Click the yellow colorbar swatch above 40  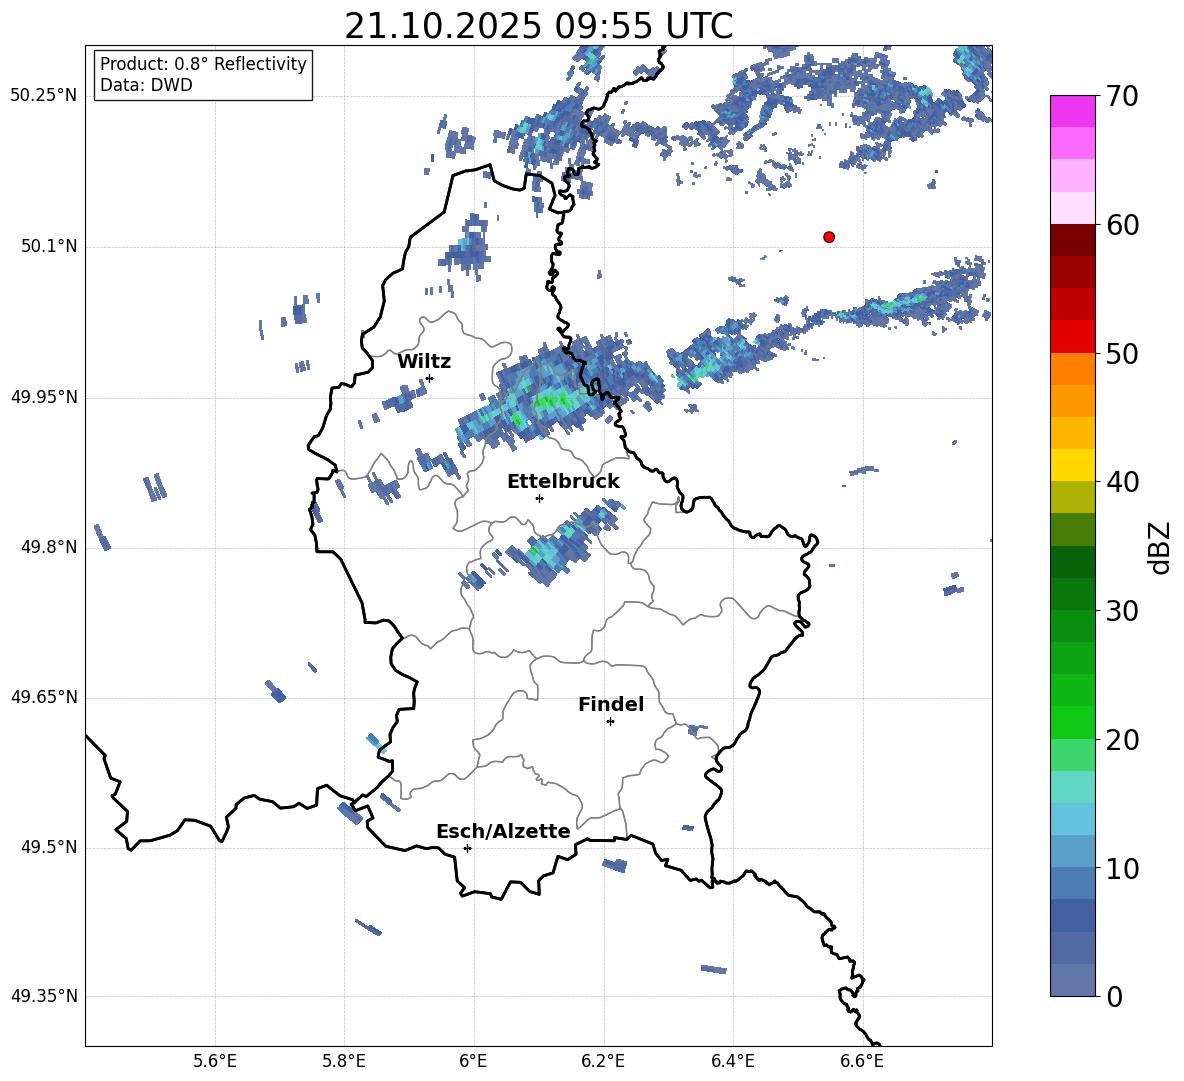click(x=1072, y=466)
